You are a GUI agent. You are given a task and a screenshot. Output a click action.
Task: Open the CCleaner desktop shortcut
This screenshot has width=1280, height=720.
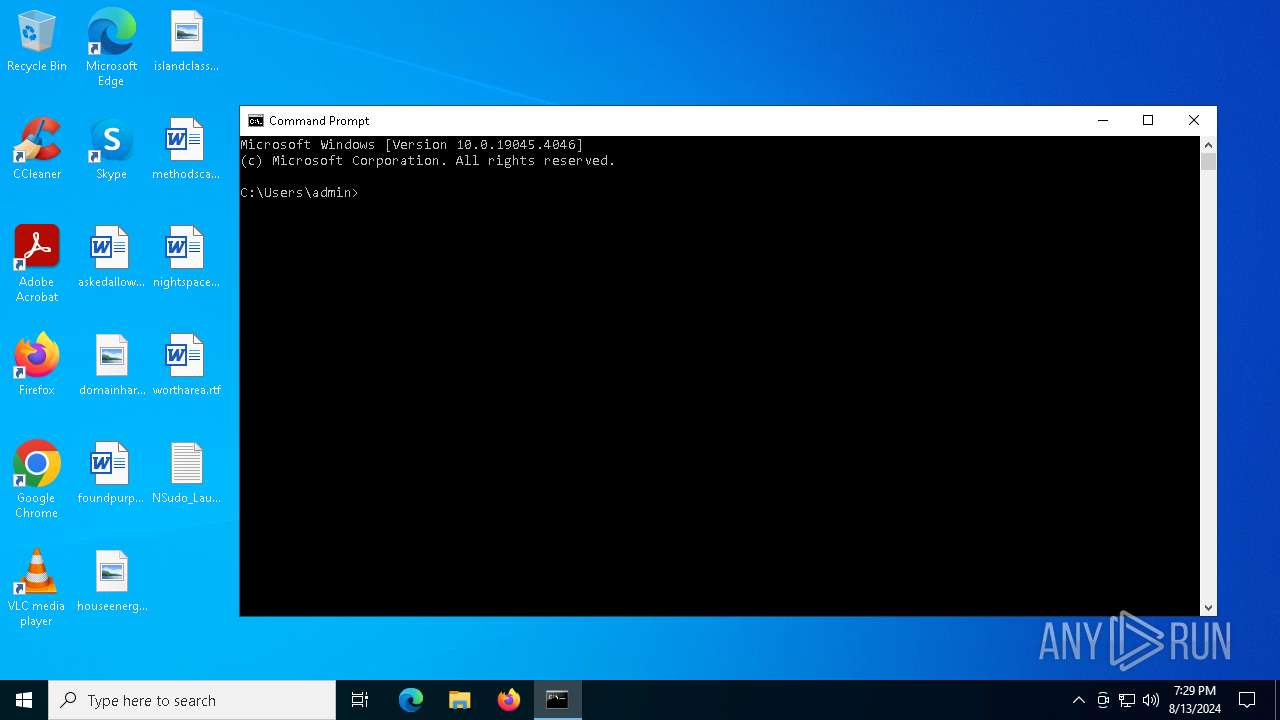pos(37,150)
